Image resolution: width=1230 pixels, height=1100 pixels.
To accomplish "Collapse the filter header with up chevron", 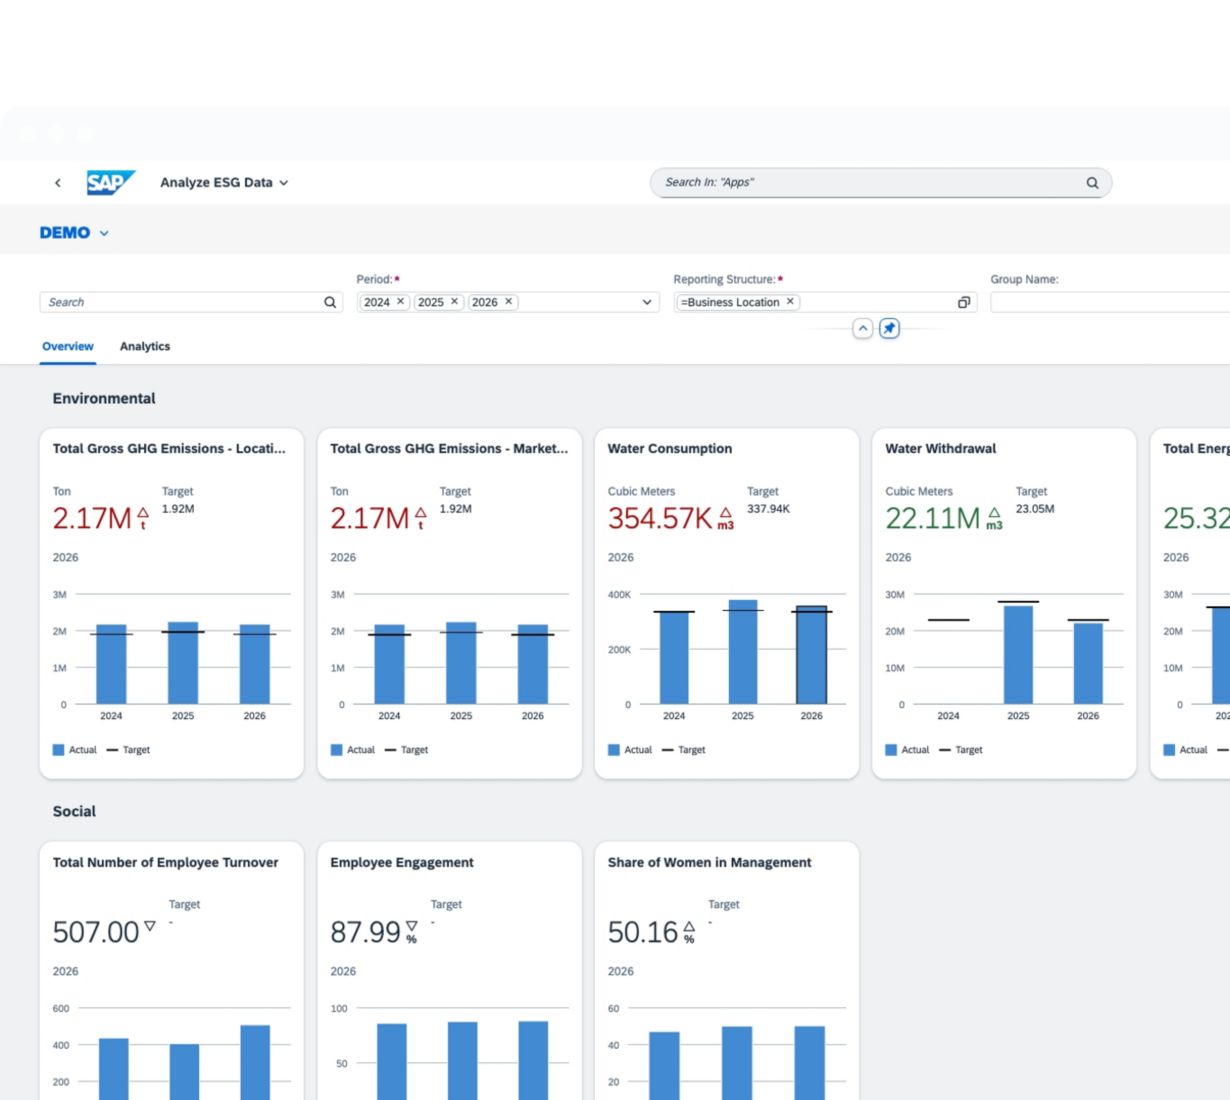I will tap(862, 328).
